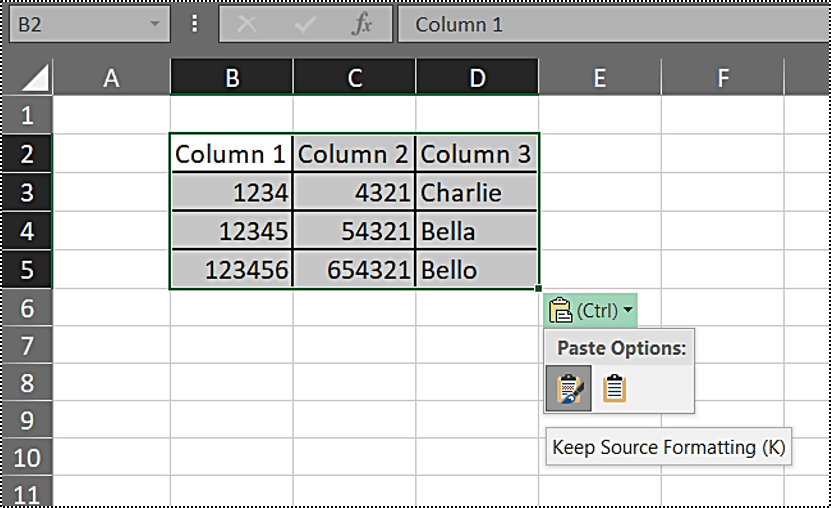
Task: Click inside the Name Box showing B2
Action: tap(75, 25)
